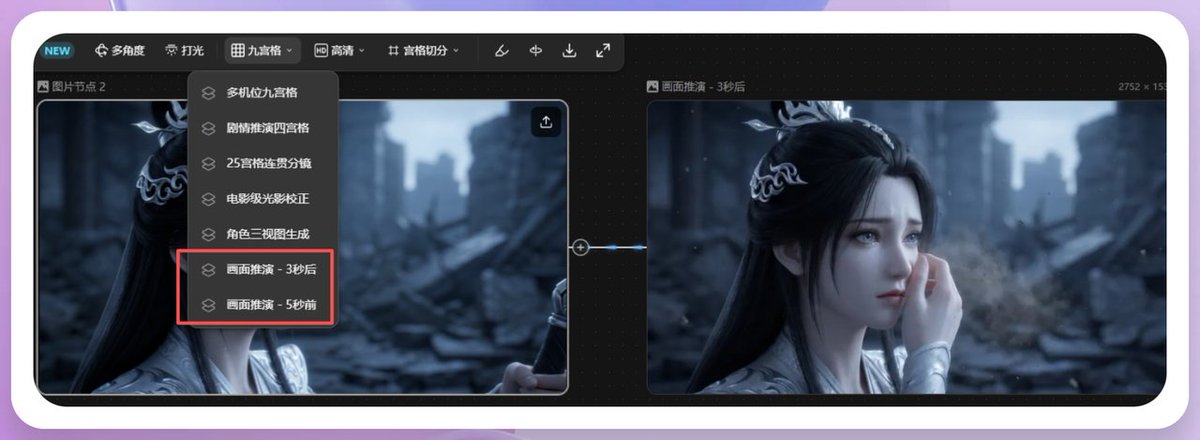The width and height of the screenshot is (1200, 440).
Task: Choose 剧情推演四宫格 from menu
Action: 263,128
